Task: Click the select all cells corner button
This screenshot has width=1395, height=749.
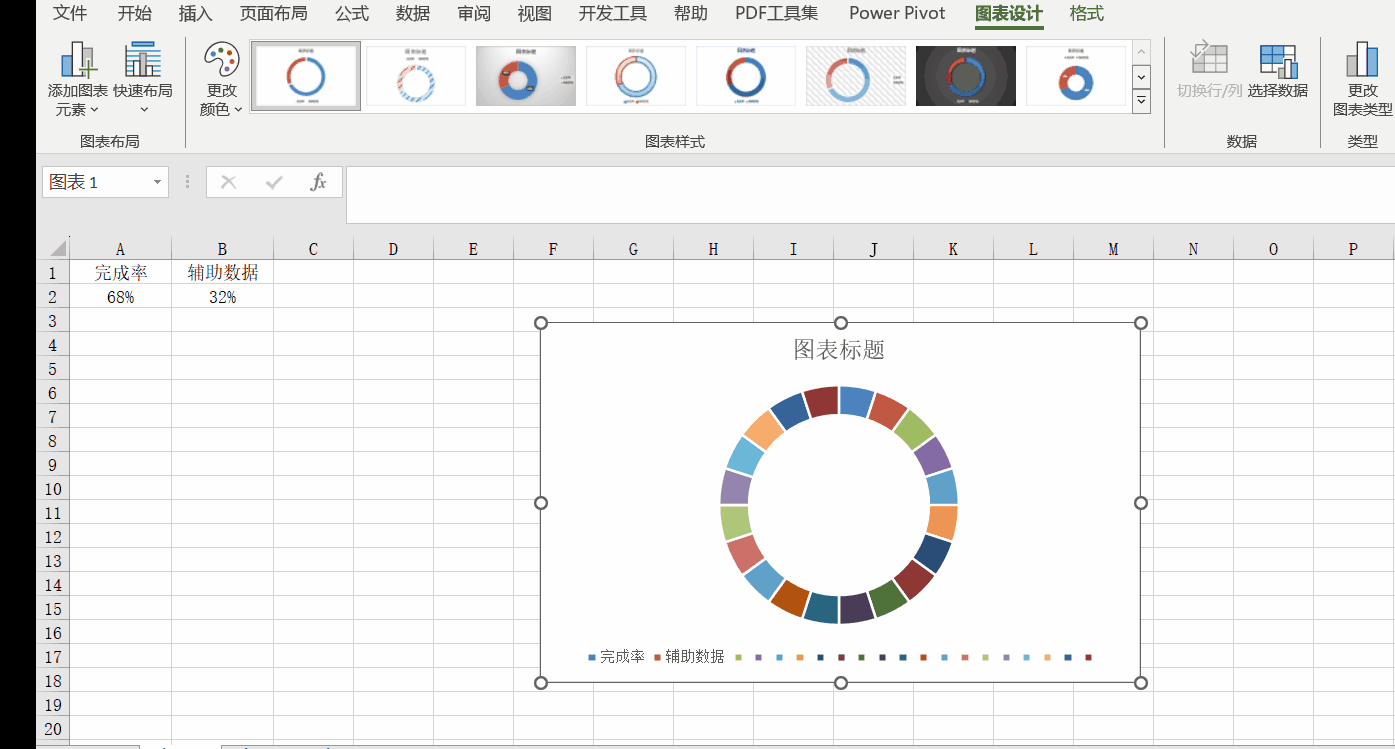Action: coord(56,249)
